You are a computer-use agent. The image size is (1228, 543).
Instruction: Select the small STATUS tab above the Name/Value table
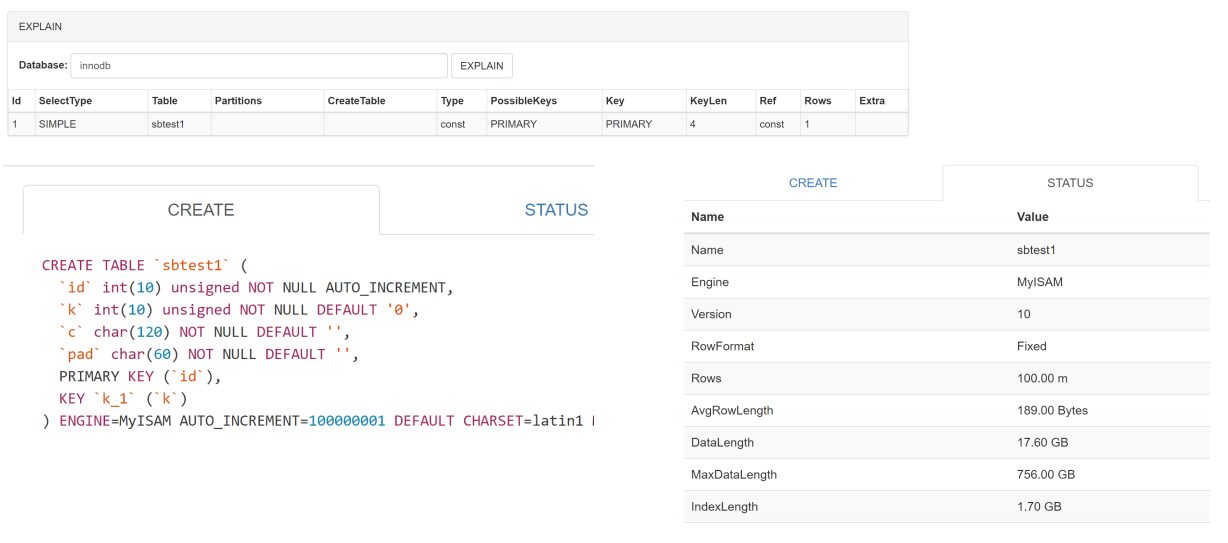[1069, 183]
